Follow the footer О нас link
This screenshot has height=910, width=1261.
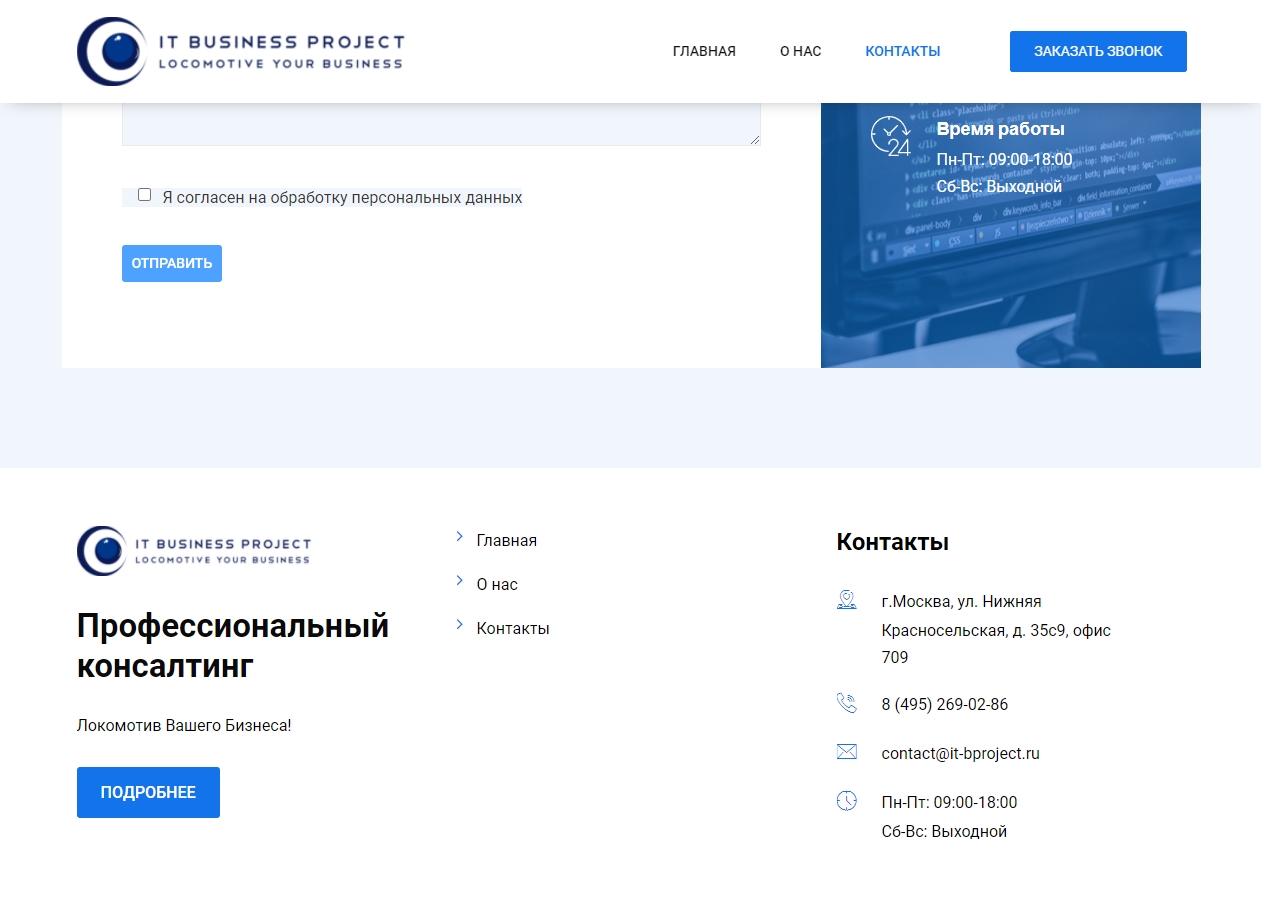497,585
